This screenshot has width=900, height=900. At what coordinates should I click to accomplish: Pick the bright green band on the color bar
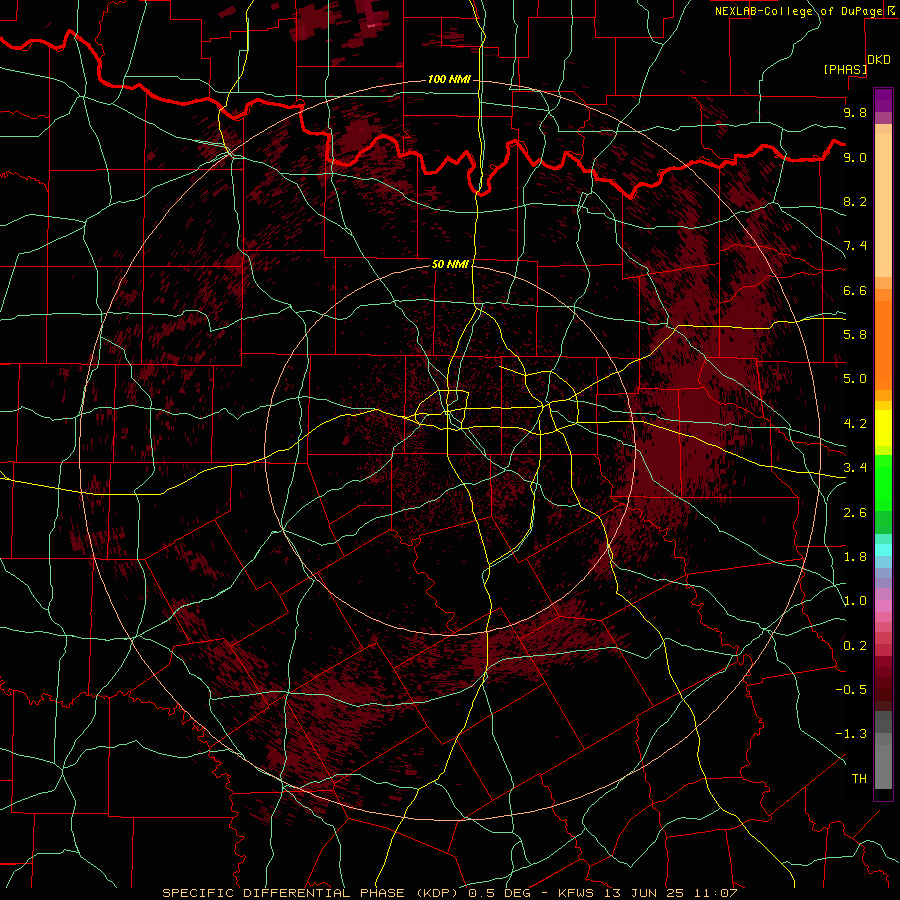pyautogui.click(x=883, y=484)
